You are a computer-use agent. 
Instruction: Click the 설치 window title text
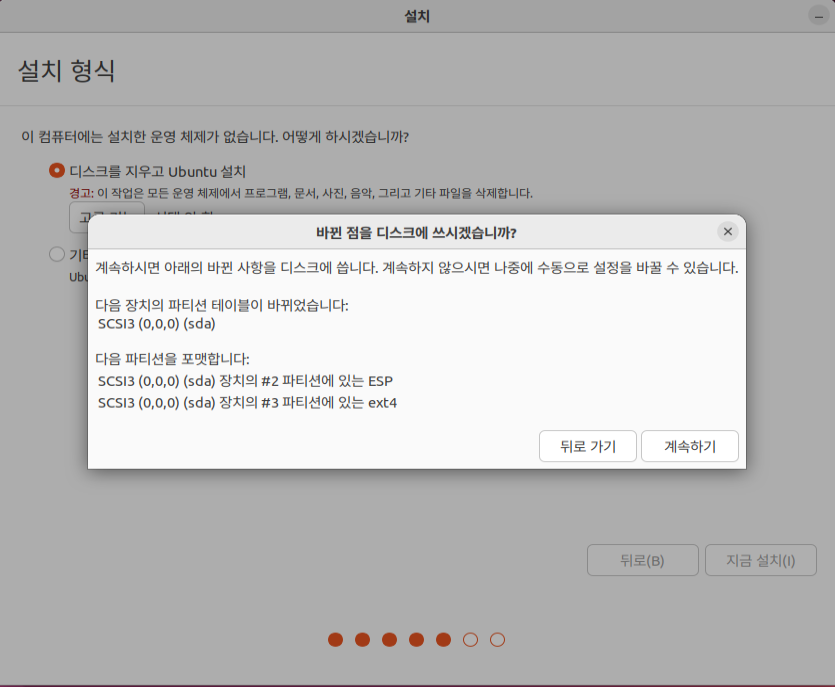417,16
